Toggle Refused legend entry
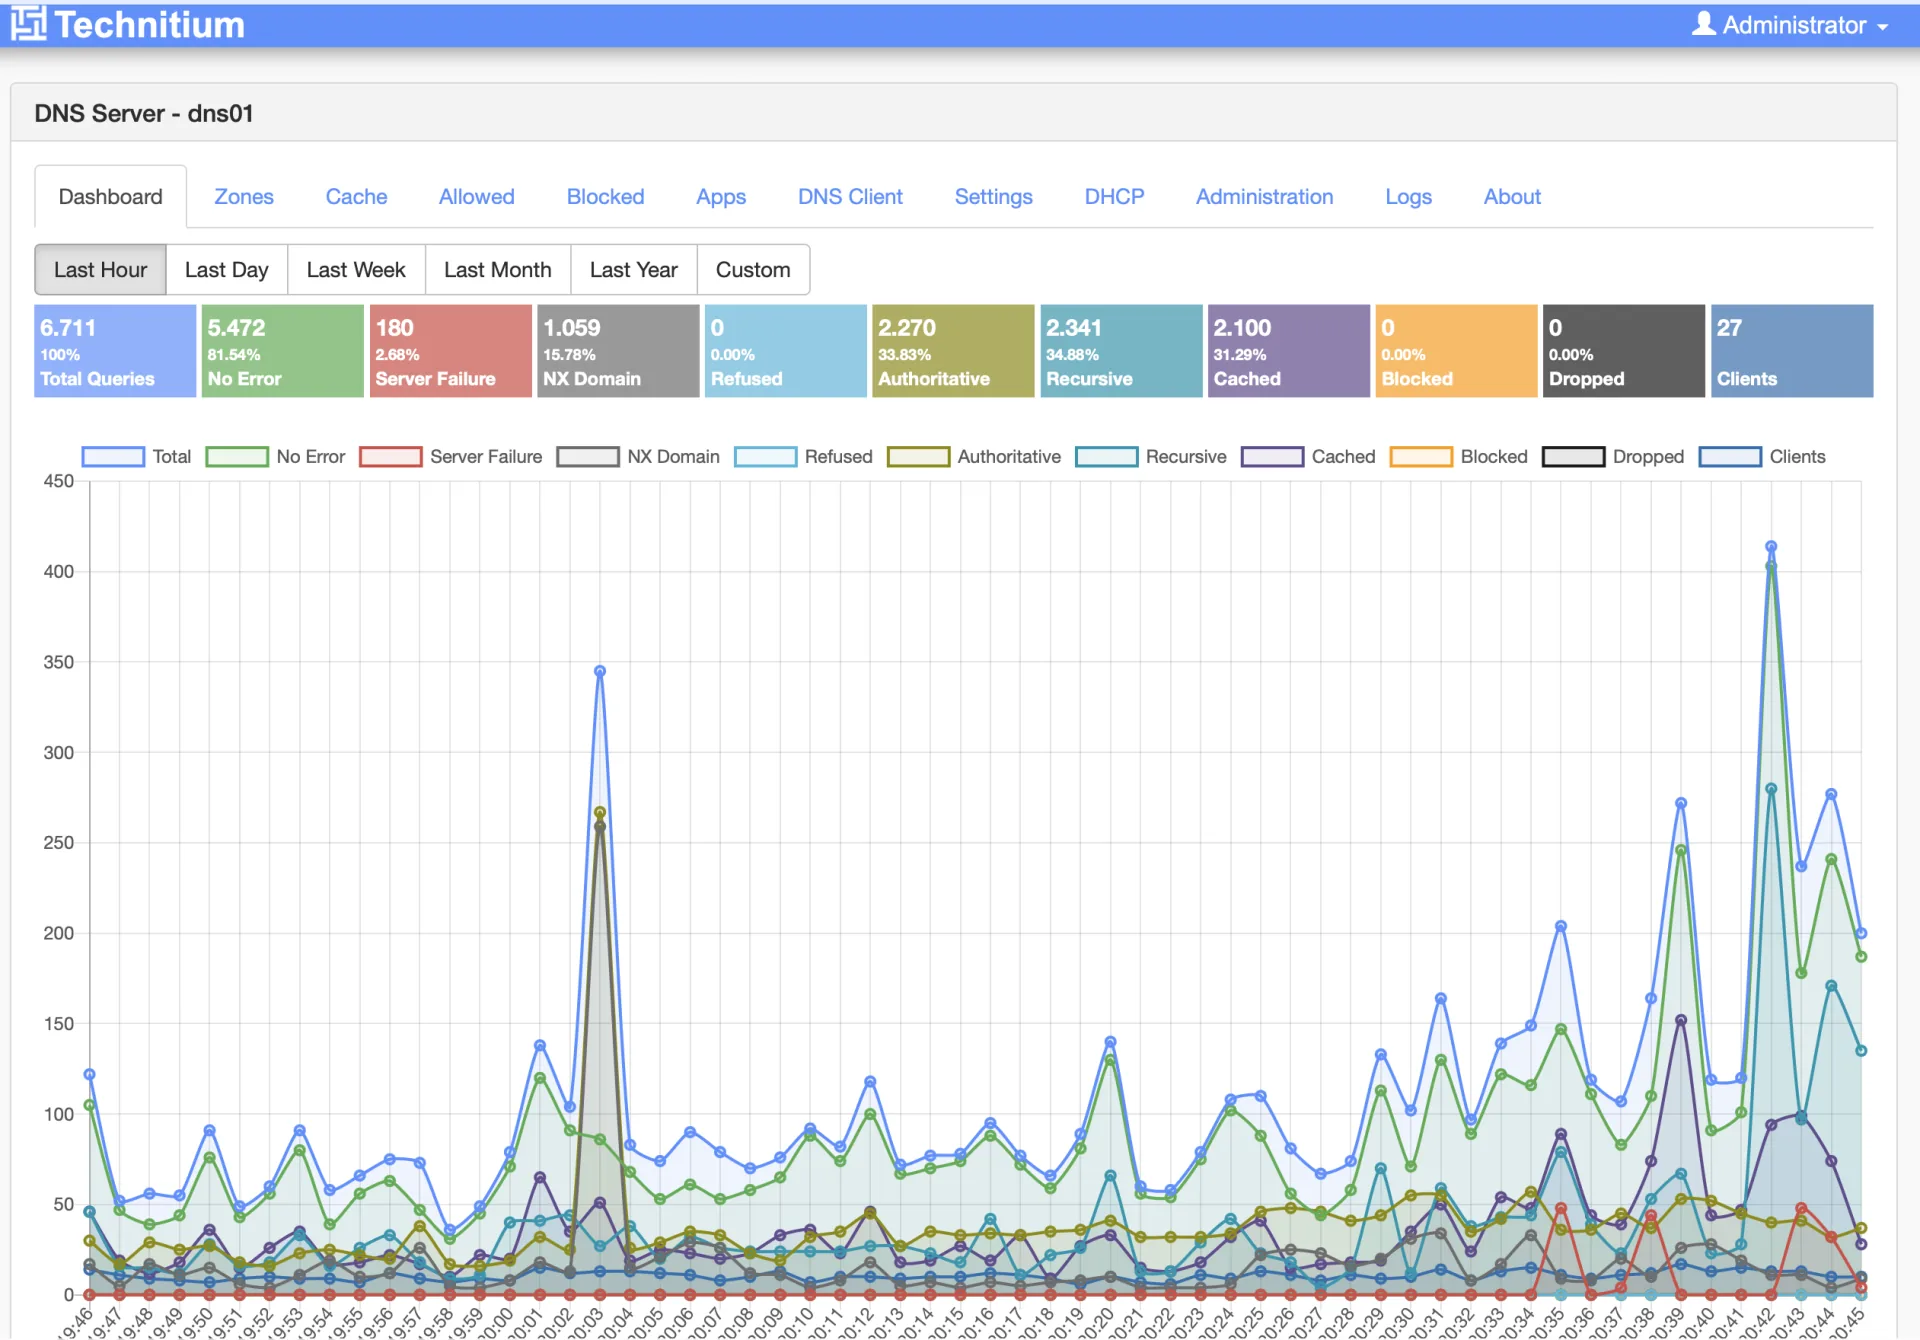Image resolution: width=1920 pixels, height=1340 pixels. pos(803,457)
